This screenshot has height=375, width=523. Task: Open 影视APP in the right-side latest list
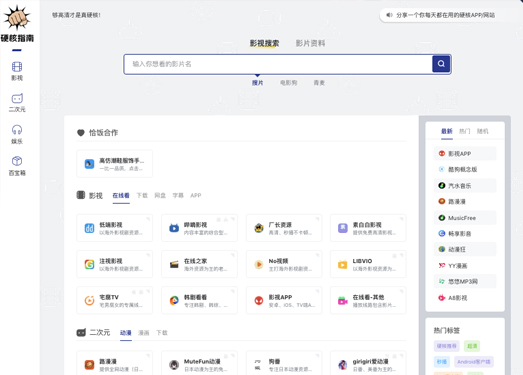(465, 153)
